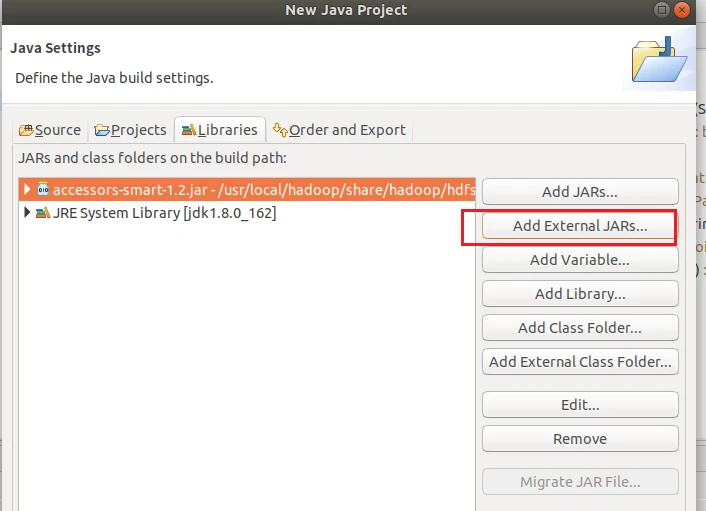Open the Add Variable... dialog

click(x=580, y=260)
